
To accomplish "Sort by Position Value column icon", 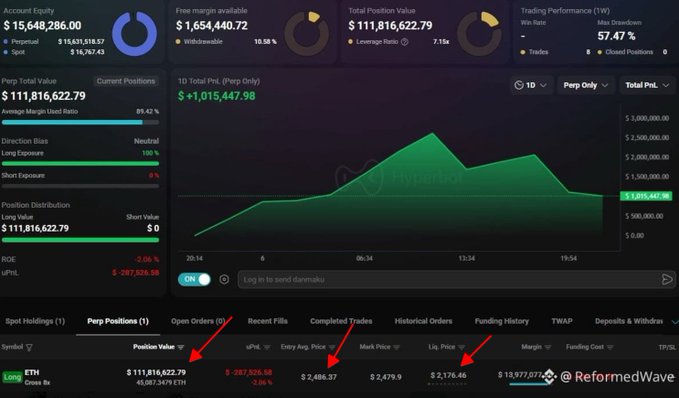I will 181,347.
